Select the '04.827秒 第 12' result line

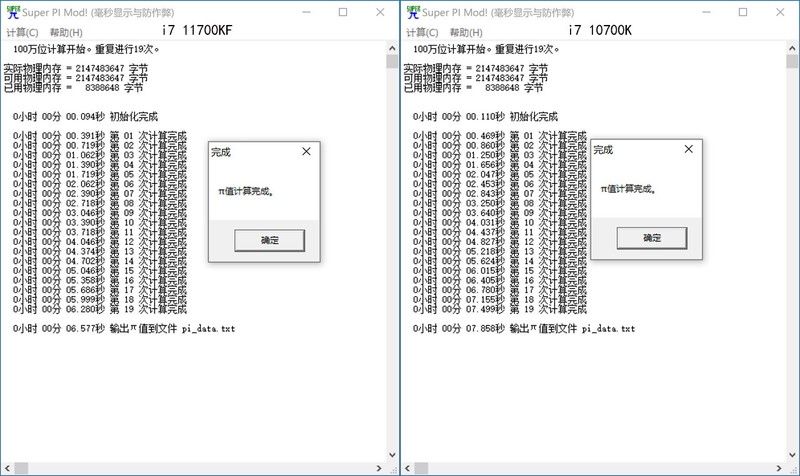(499, 242)
